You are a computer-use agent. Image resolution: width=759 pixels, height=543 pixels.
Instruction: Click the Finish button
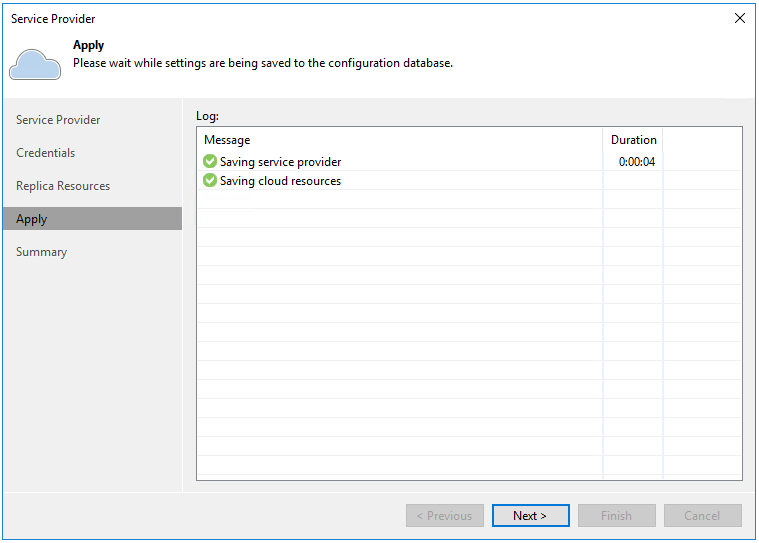click(x=617, y=516)
